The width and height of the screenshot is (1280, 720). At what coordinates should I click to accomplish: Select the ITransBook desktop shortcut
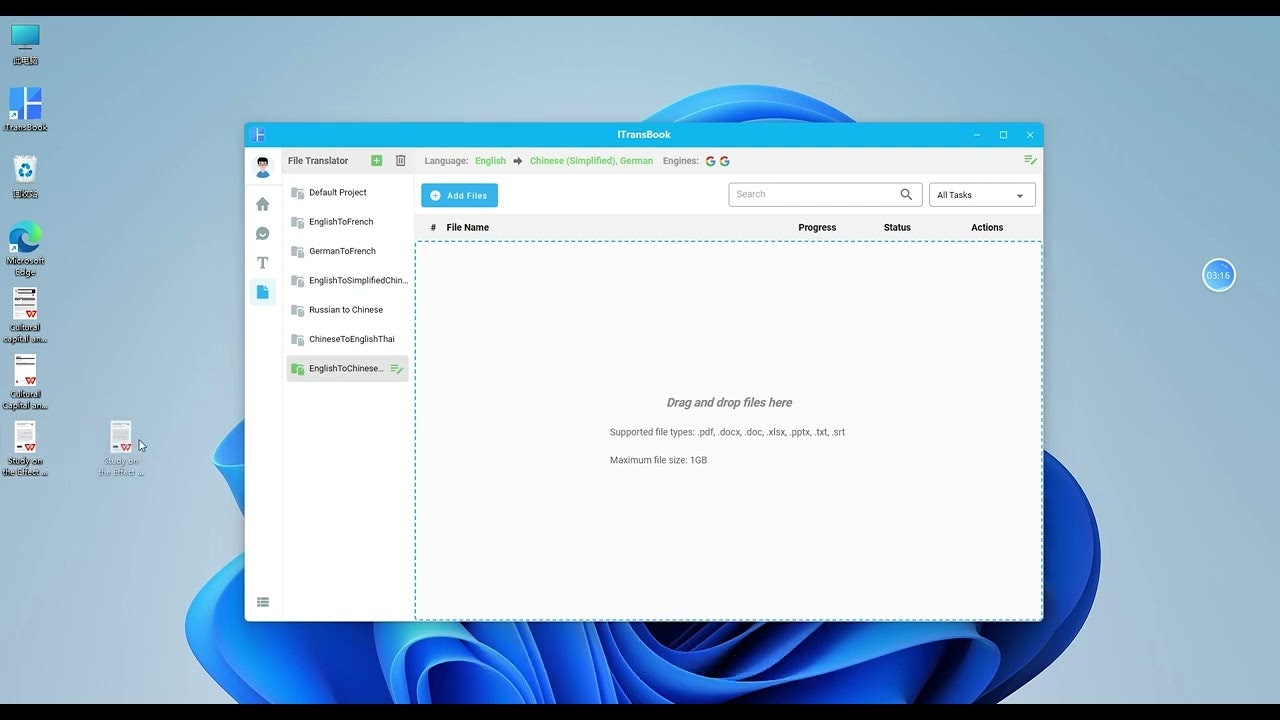click(x=25, y=110)
